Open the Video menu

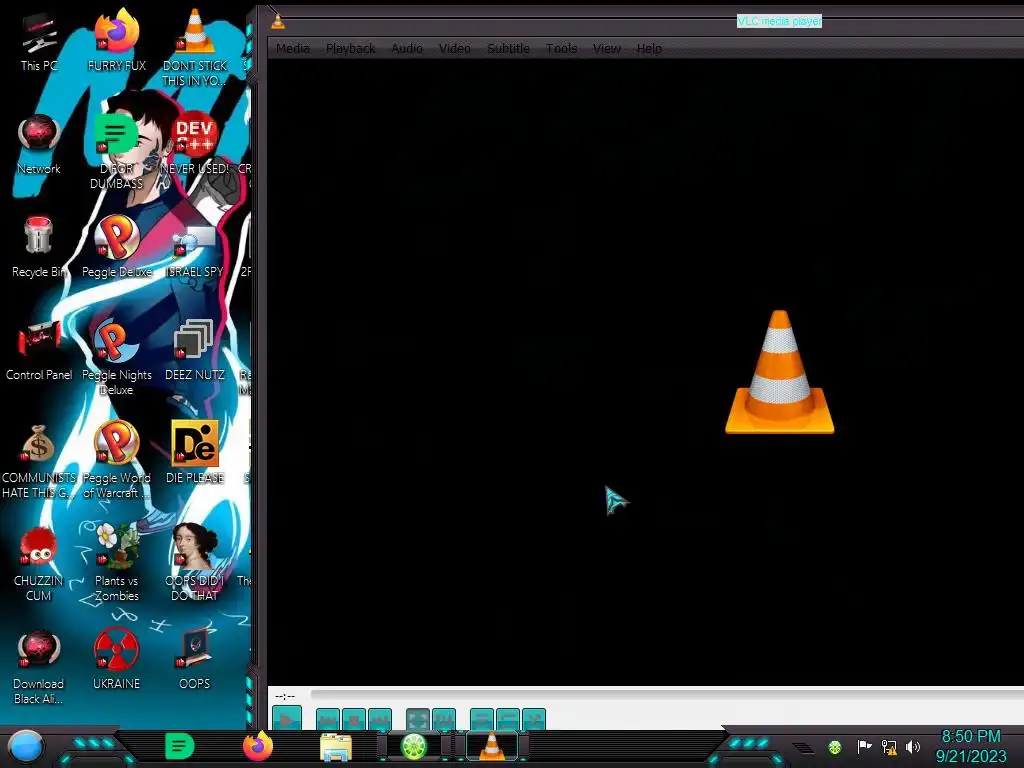(x=455, y=48)
